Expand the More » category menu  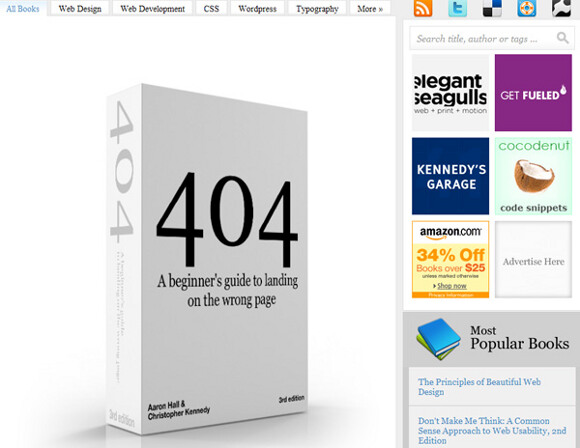pyautogui.click(x=370, y=9)
